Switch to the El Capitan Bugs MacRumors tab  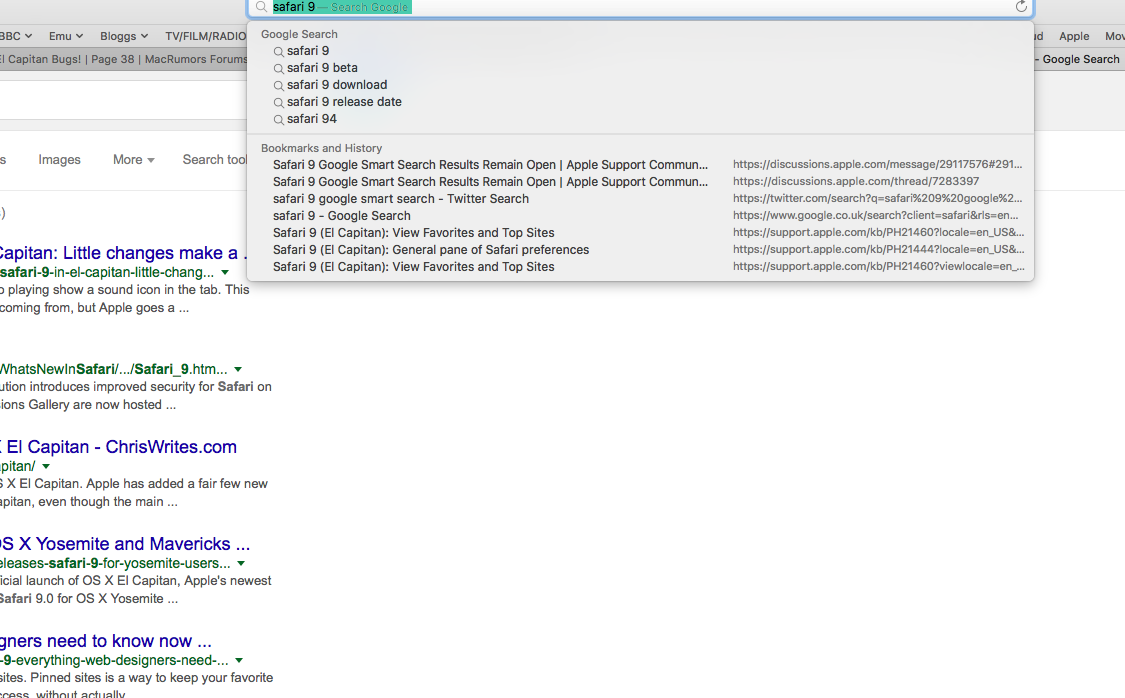pos(123,59)
